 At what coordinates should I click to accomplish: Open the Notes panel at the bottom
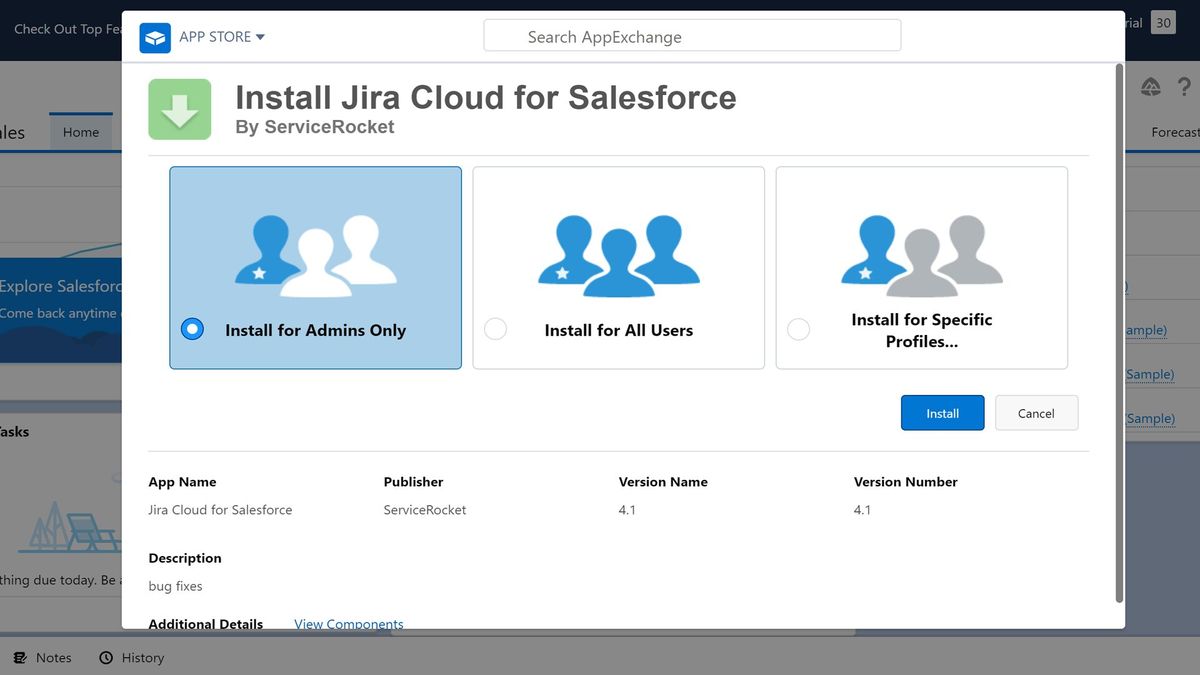[43, 657]
